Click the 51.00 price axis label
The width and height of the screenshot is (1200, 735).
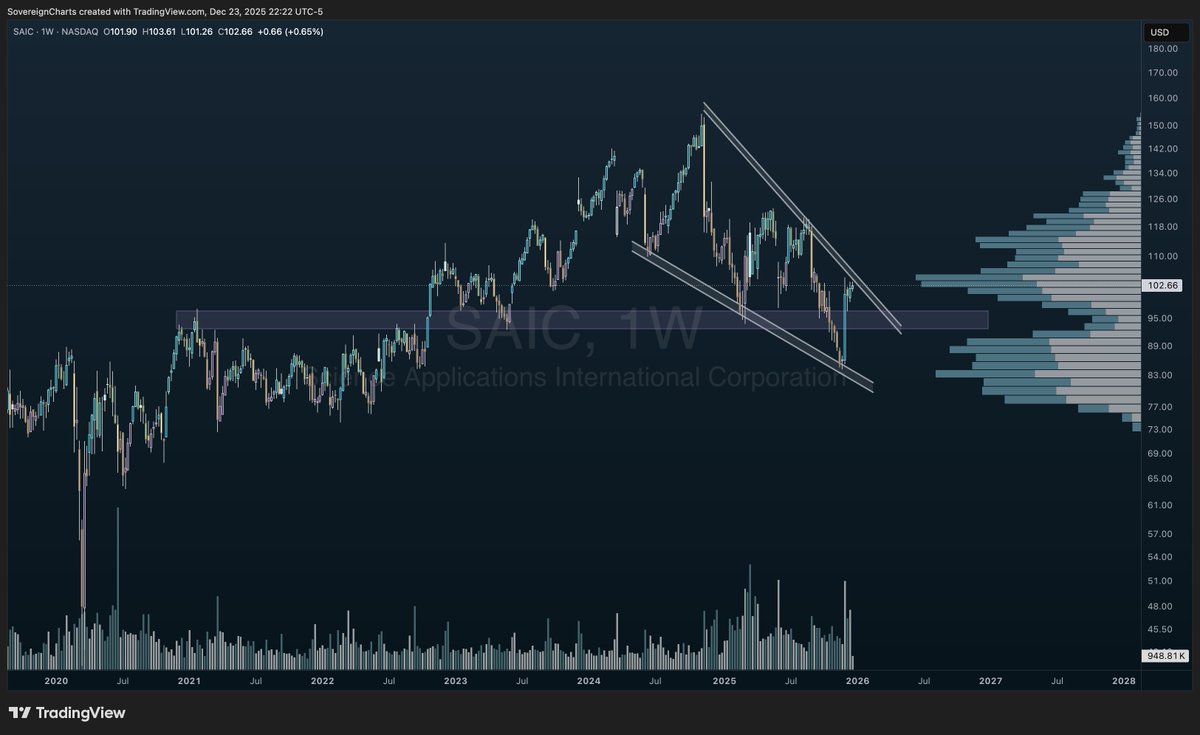coord(1160,581)
